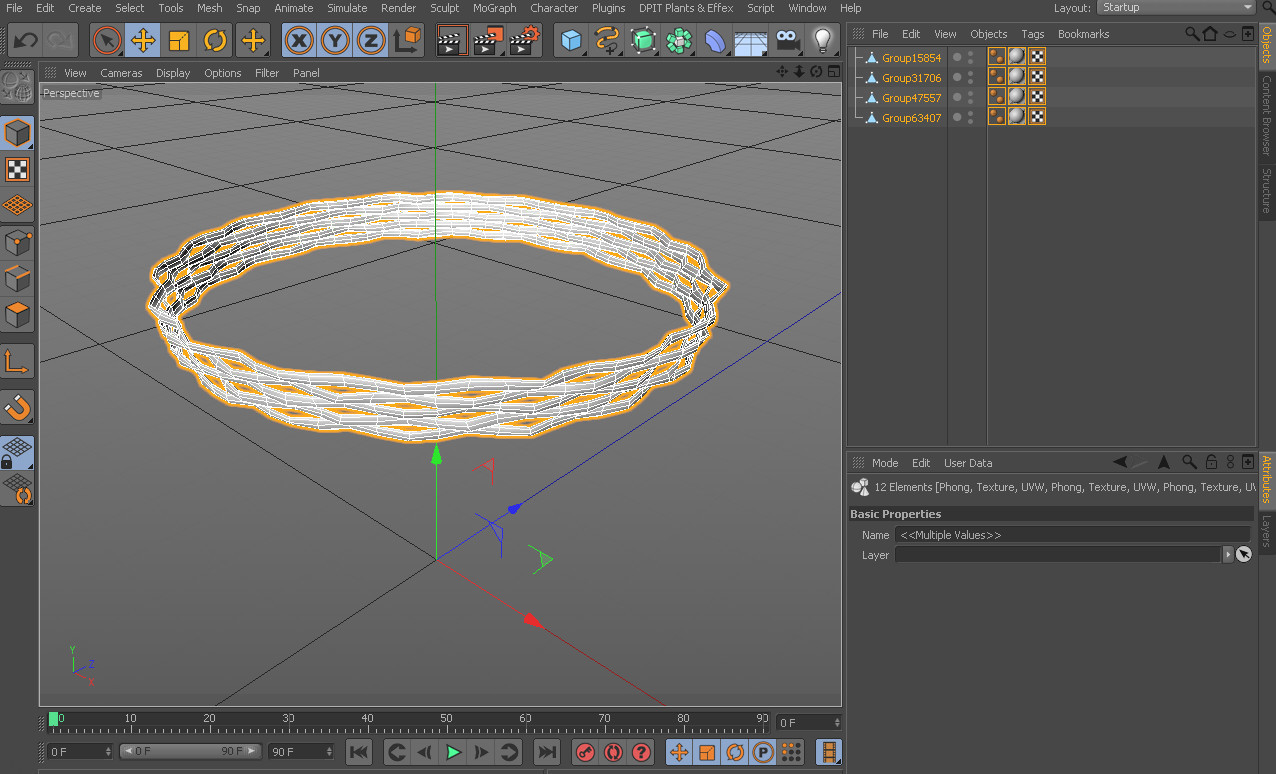Select the Rotate tool
This screenshot has height=774, width=1276.
coord(215,41)
